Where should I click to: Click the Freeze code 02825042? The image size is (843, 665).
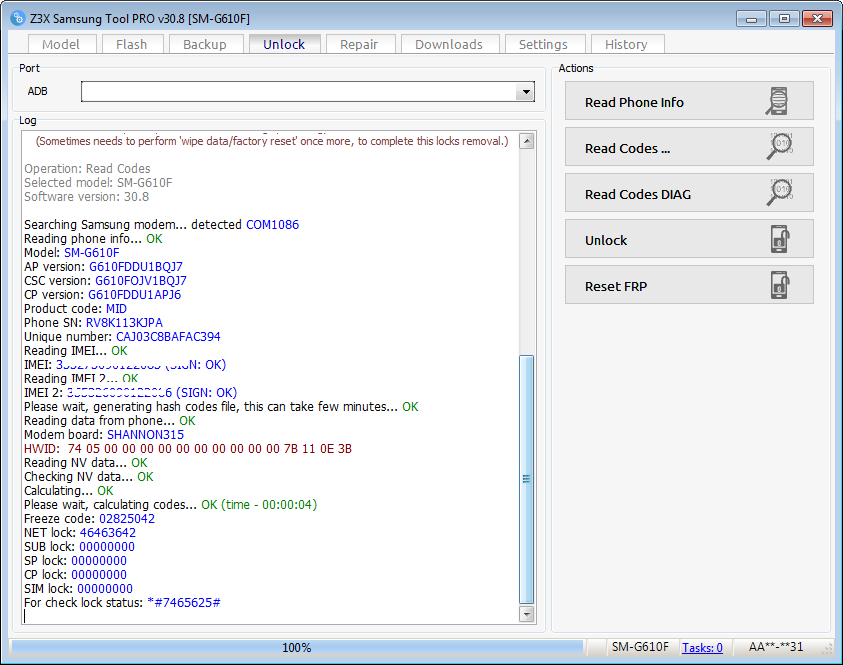(127, 519)
